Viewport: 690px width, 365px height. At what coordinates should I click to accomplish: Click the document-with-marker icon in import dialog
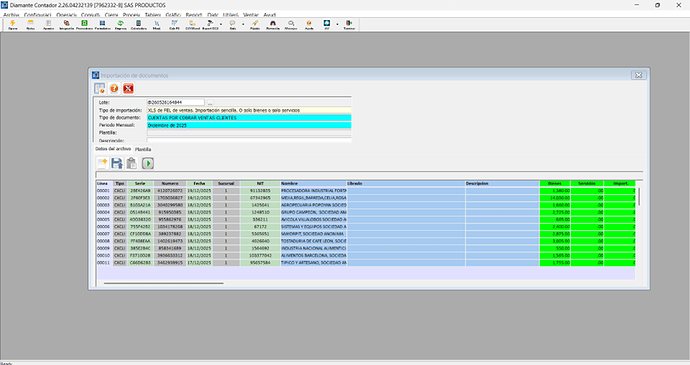pos(100,88)
